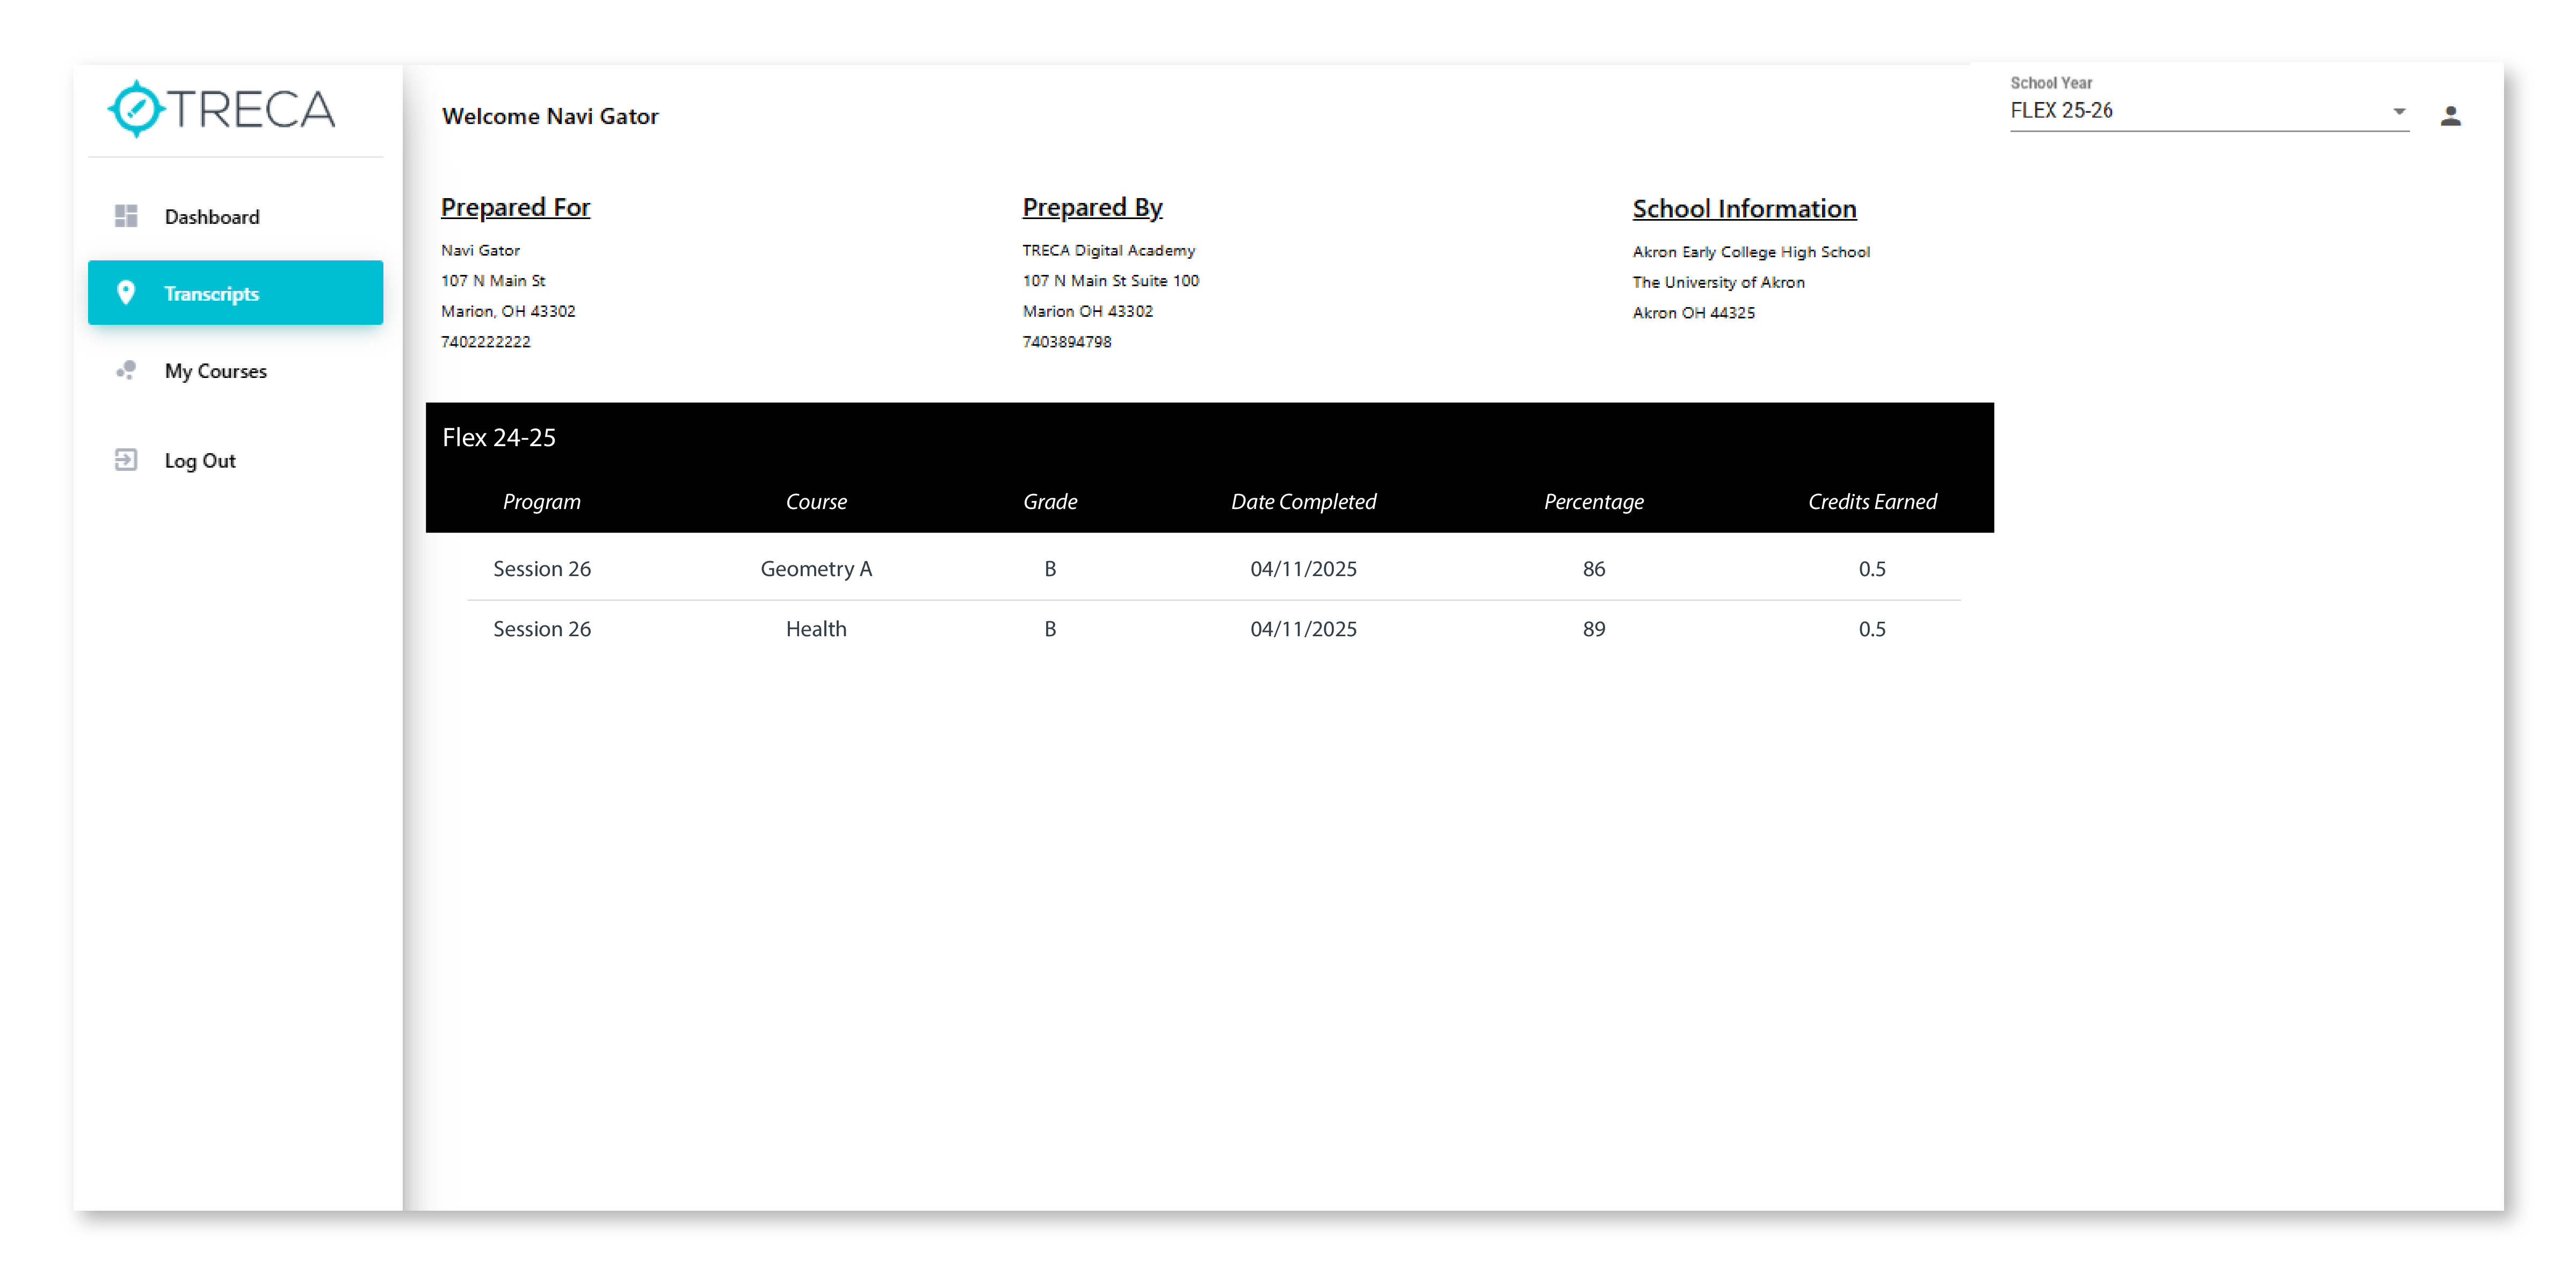Image resolution: width=2576 pixels, height=1273 pixels.
Task: Click the TRECA compass logo
Action: (x=135, y=109)
